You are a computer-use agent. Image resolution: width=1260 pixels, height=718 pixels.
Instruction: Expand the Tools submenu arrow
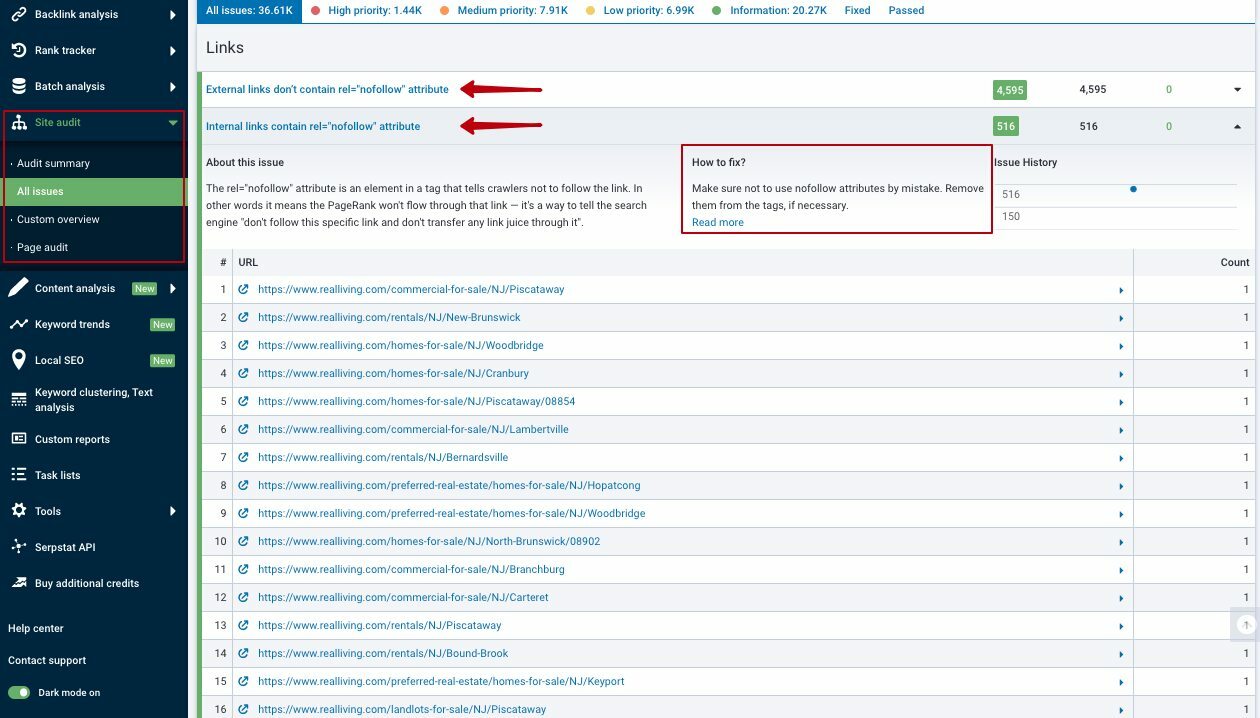coord(173,511)
